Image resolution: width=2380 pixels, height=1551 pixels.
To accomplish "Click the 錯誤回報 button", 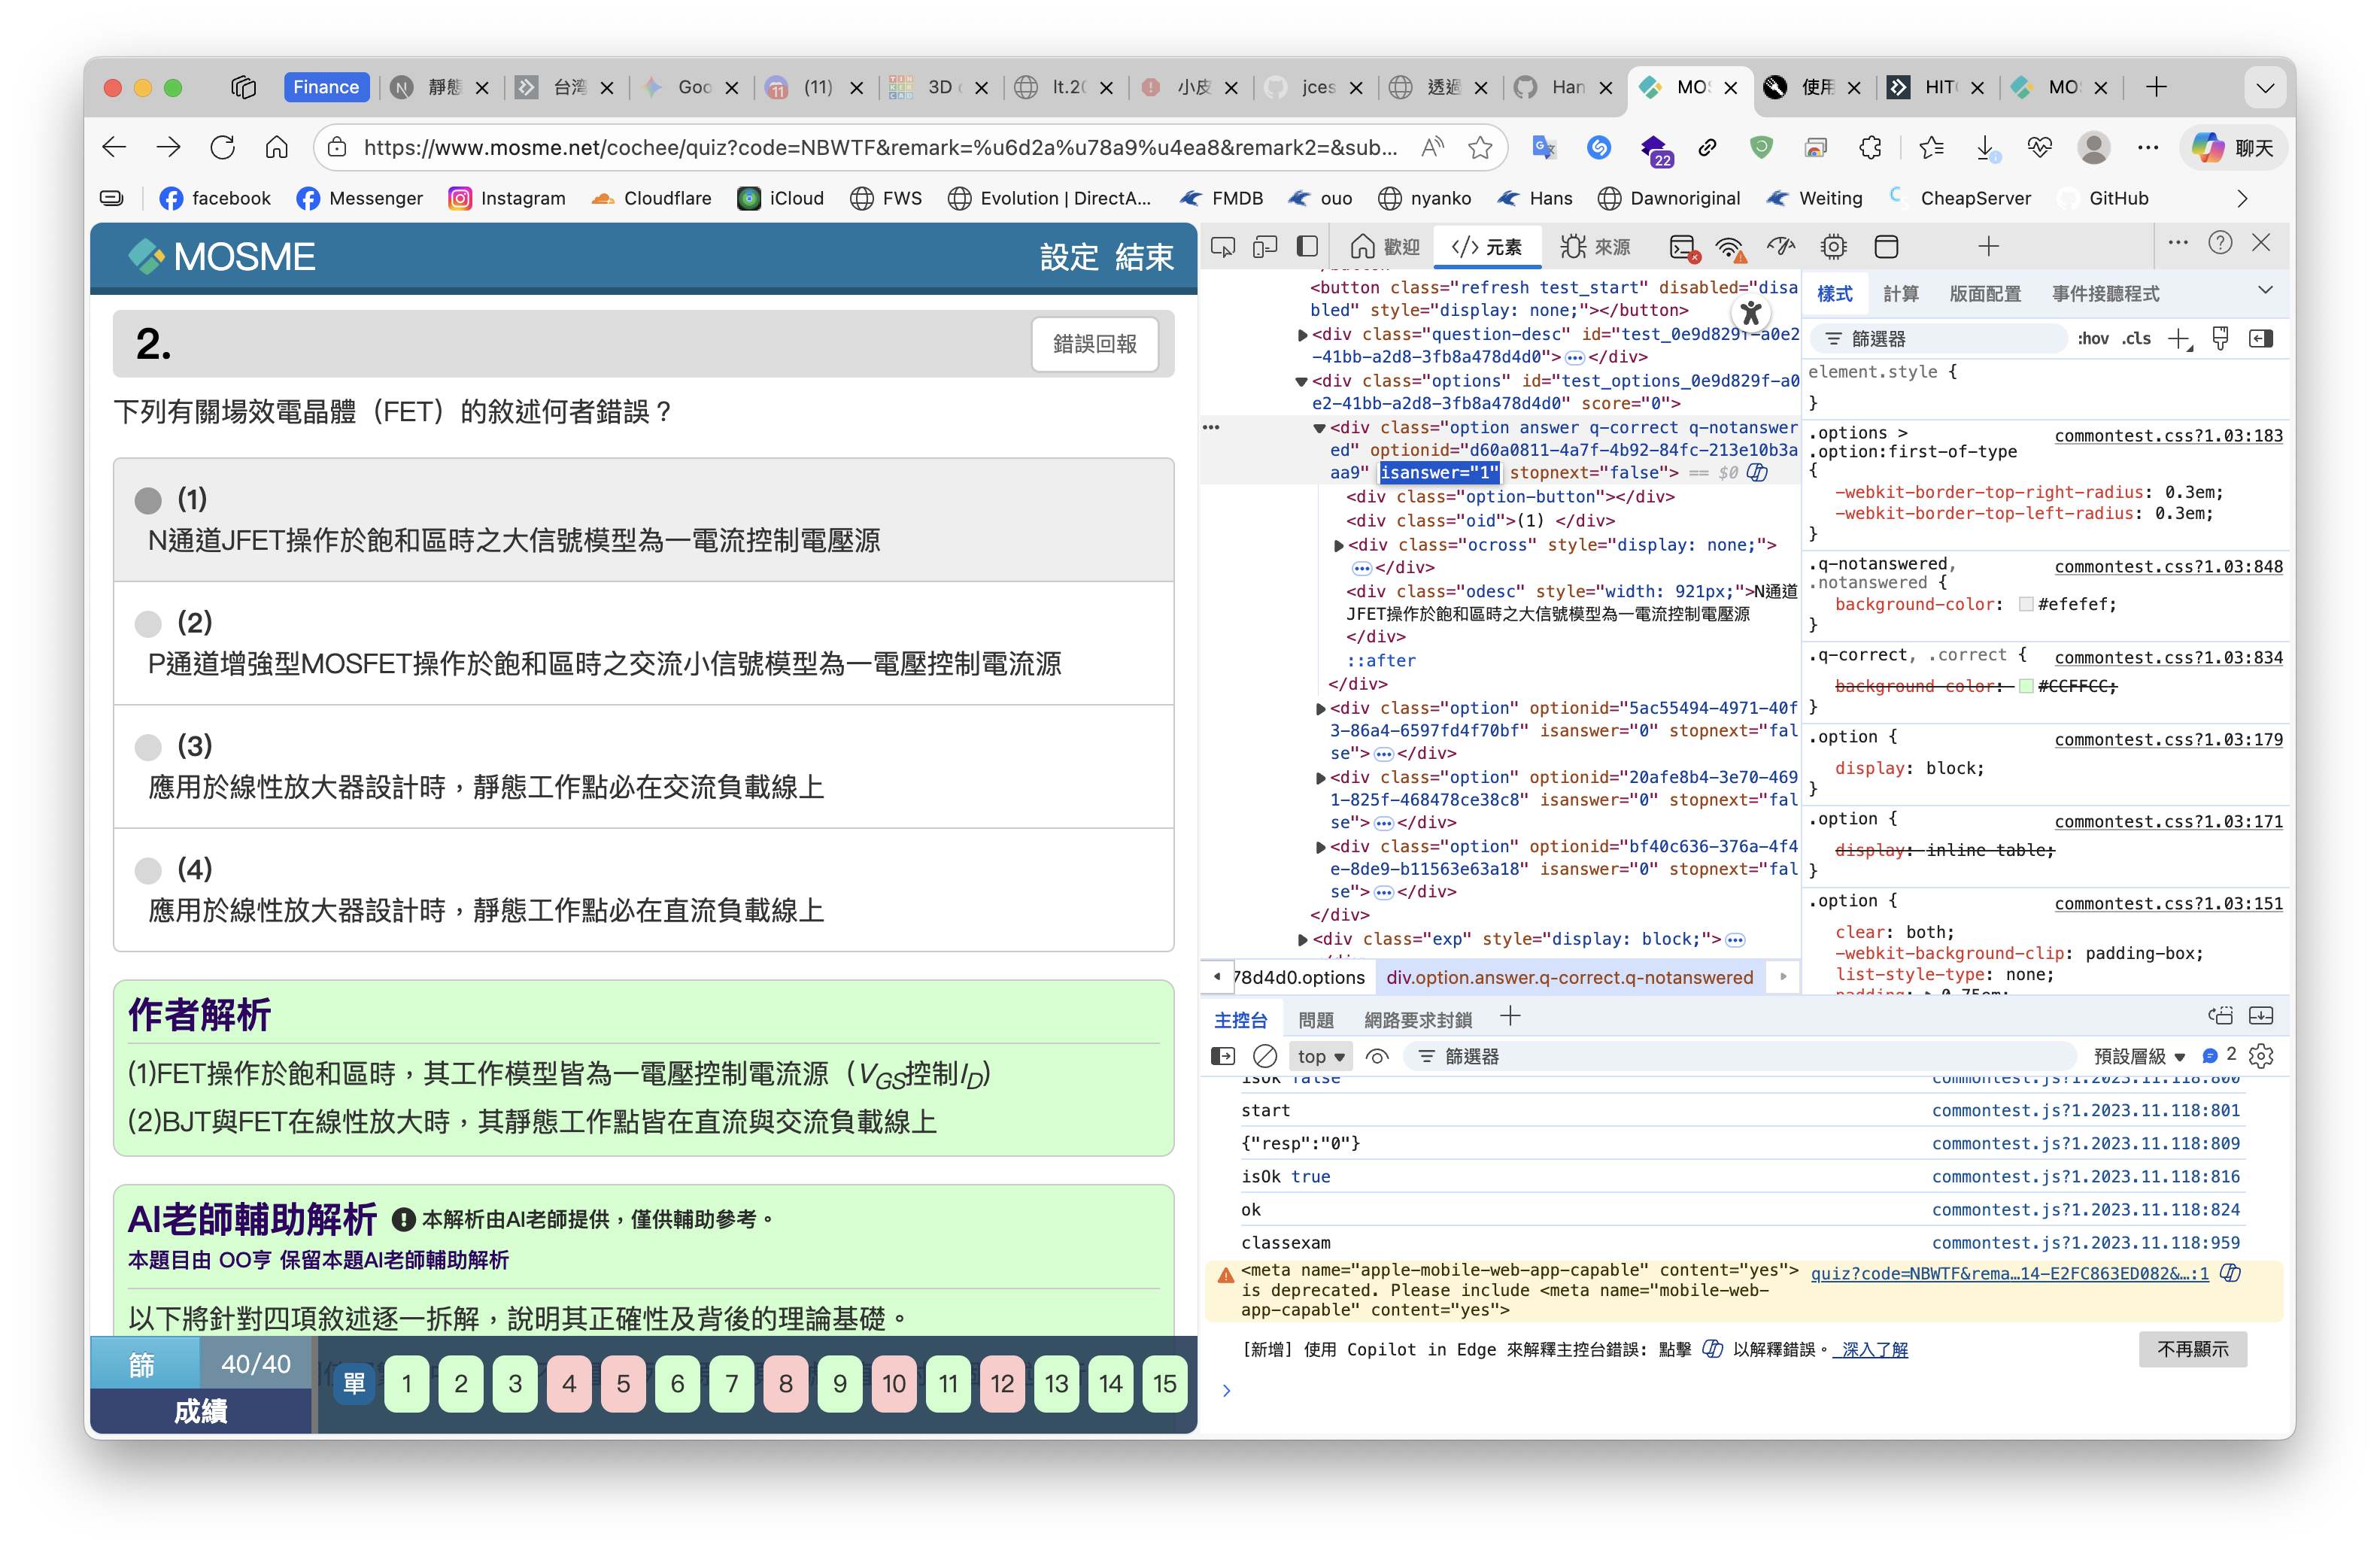I will click(1094, 344).
